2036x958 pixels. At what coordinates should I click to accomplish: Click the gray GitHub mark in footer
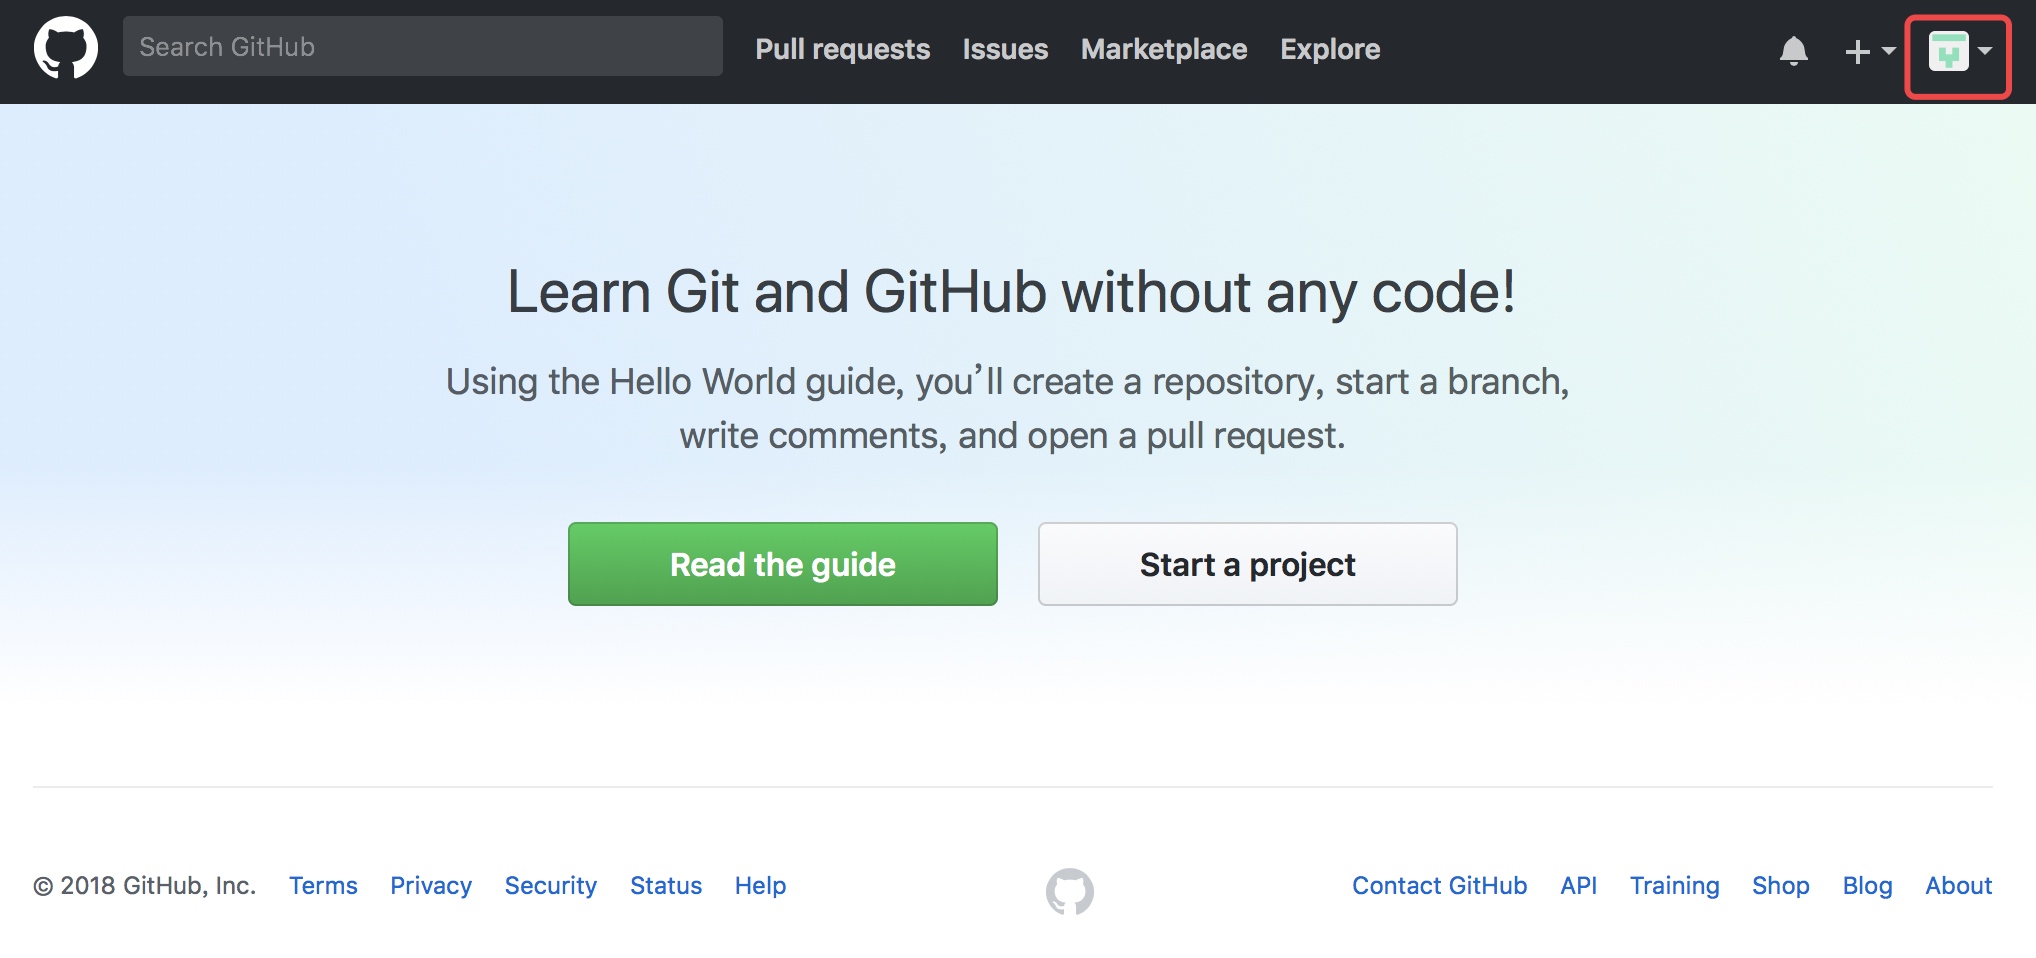[x=1070, y=891]
